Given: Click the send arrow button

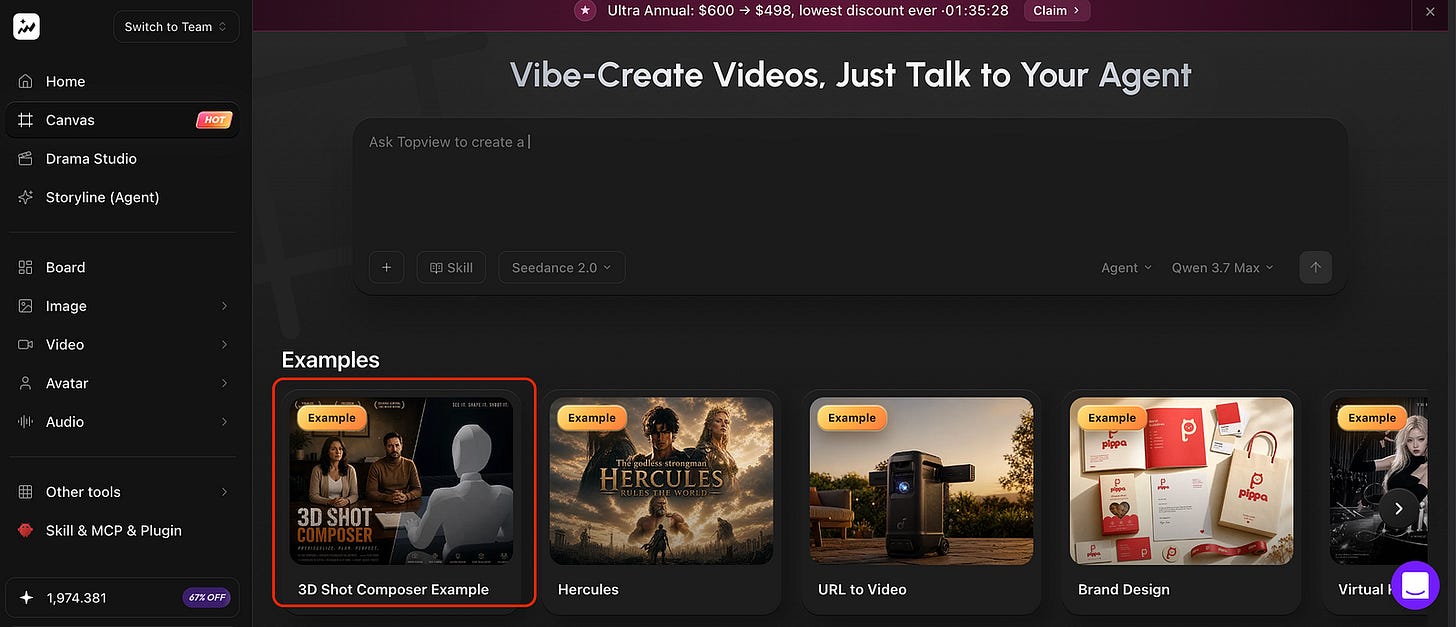Looking at the screenshot, I should 1316,267.
